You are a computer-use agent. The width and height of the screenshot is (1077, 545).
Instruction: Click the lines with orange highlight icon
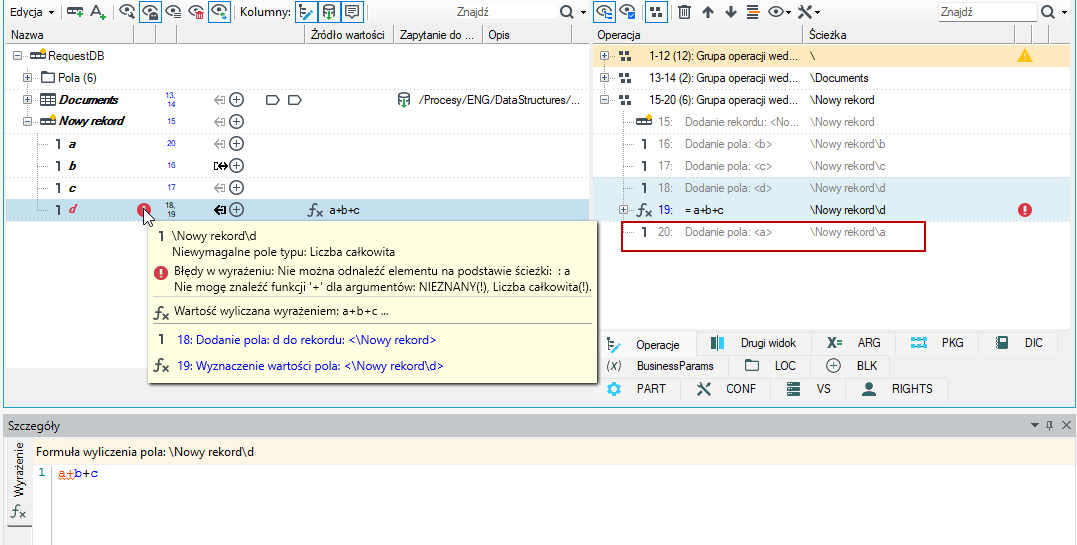coord(753,12)
